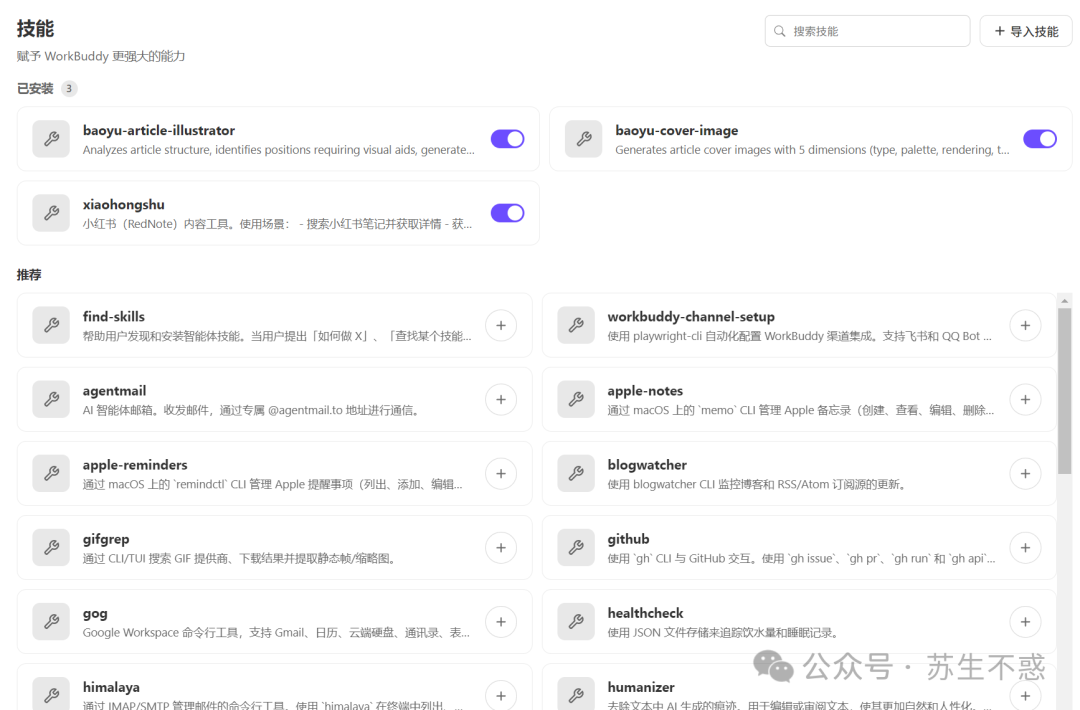This screenshot has width=1080, height=710.
Task: Click the 推荐 section heading
Action: 29,275
